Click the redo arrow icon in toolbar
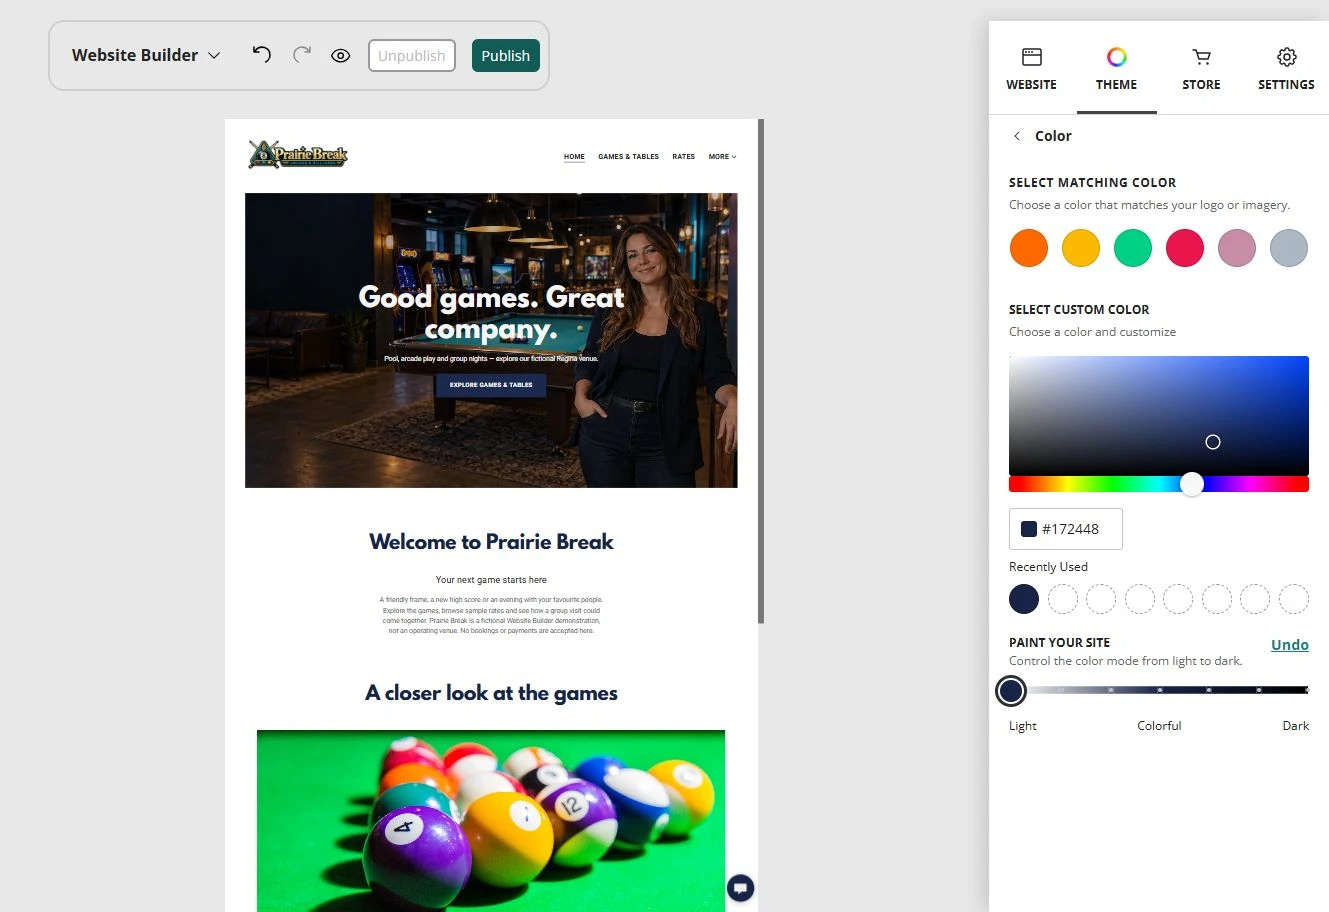The width and height of the screenshot is (1329, 912). (x=302, y=55)
